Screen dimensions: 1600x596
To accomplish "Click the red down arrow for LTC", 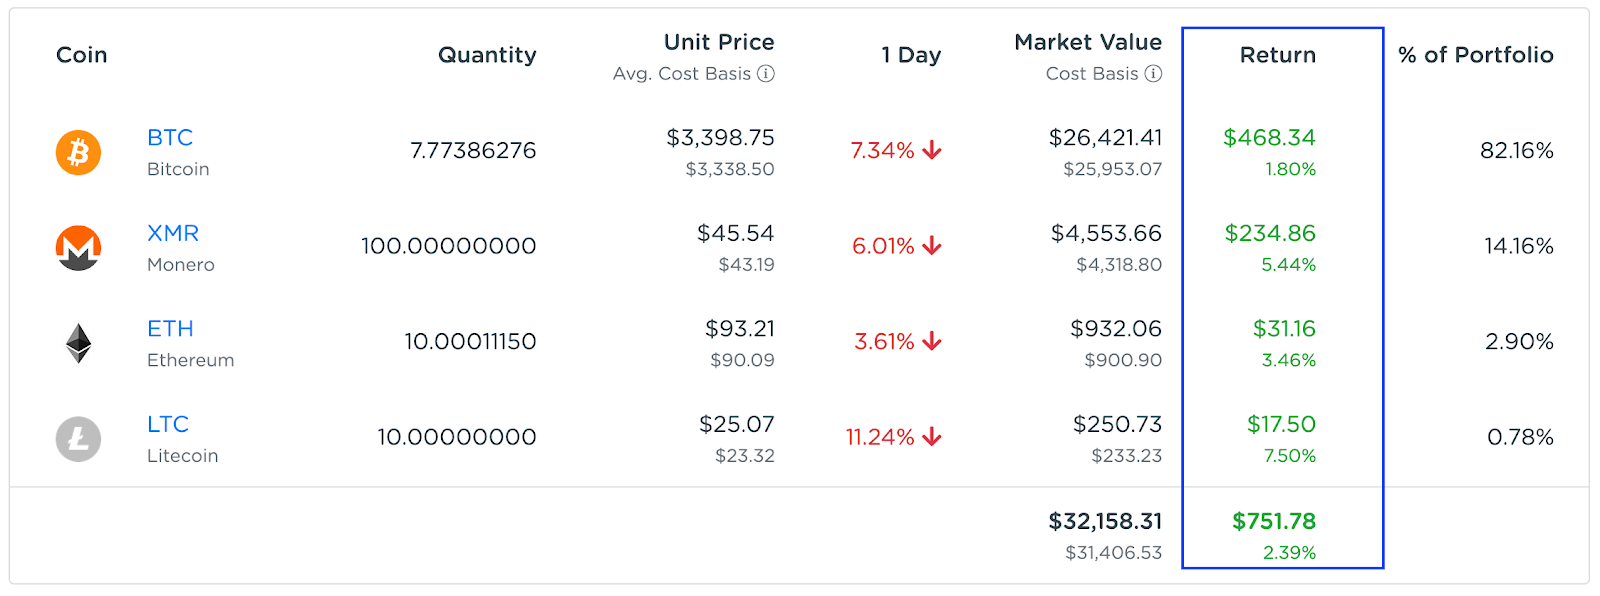I will 932,437.
